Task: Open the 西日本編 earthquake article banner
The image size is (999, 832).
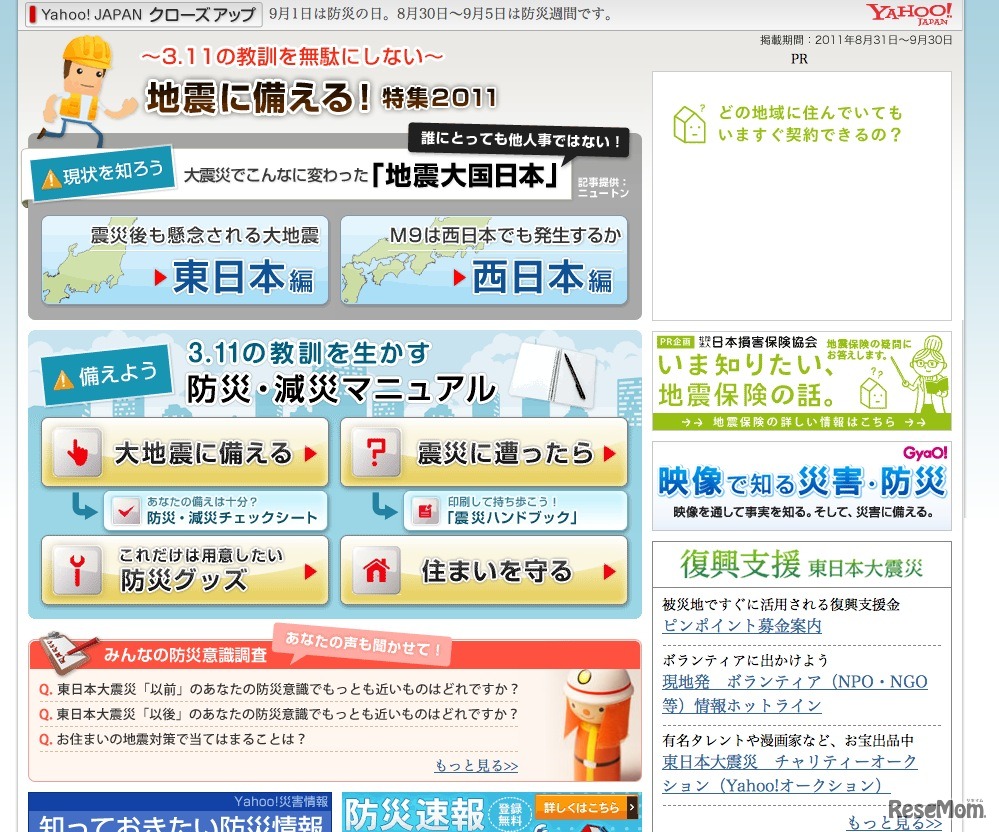Action: pos(484,260)
